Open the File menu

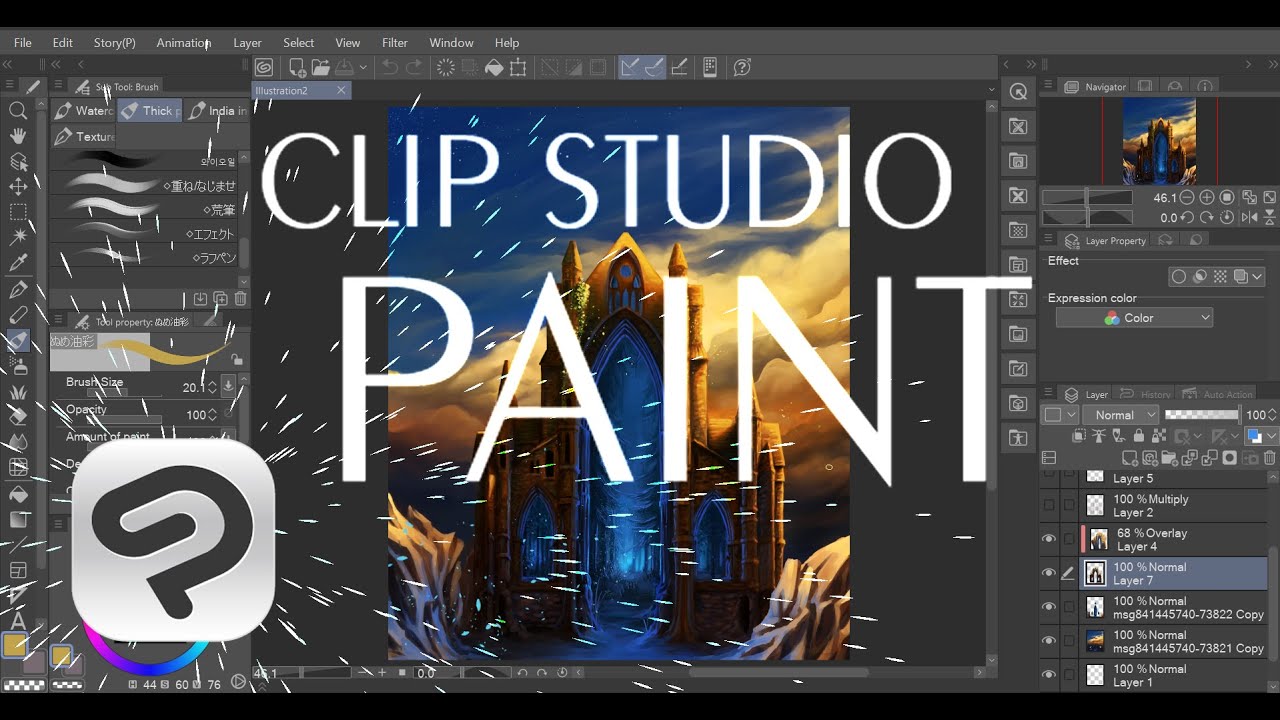point(23,43)
